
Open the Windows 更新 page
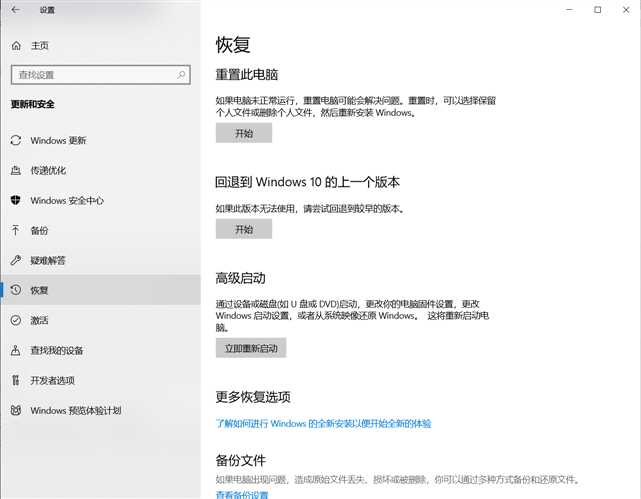click(x=100, y=140)
